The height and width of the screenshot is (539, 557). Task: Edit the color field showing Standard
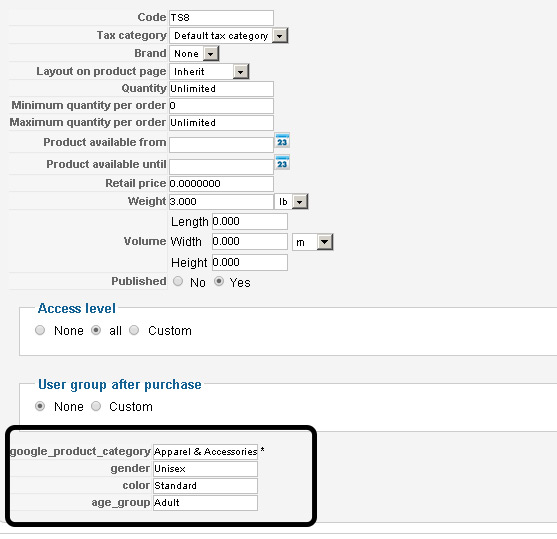click(205, 486)
